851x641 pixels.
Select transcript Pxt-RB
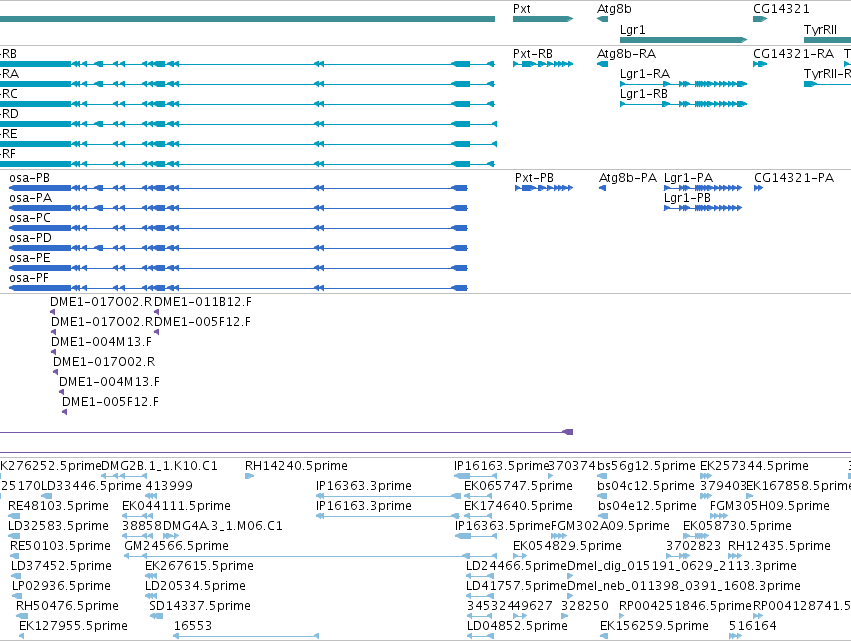point(532,54)
